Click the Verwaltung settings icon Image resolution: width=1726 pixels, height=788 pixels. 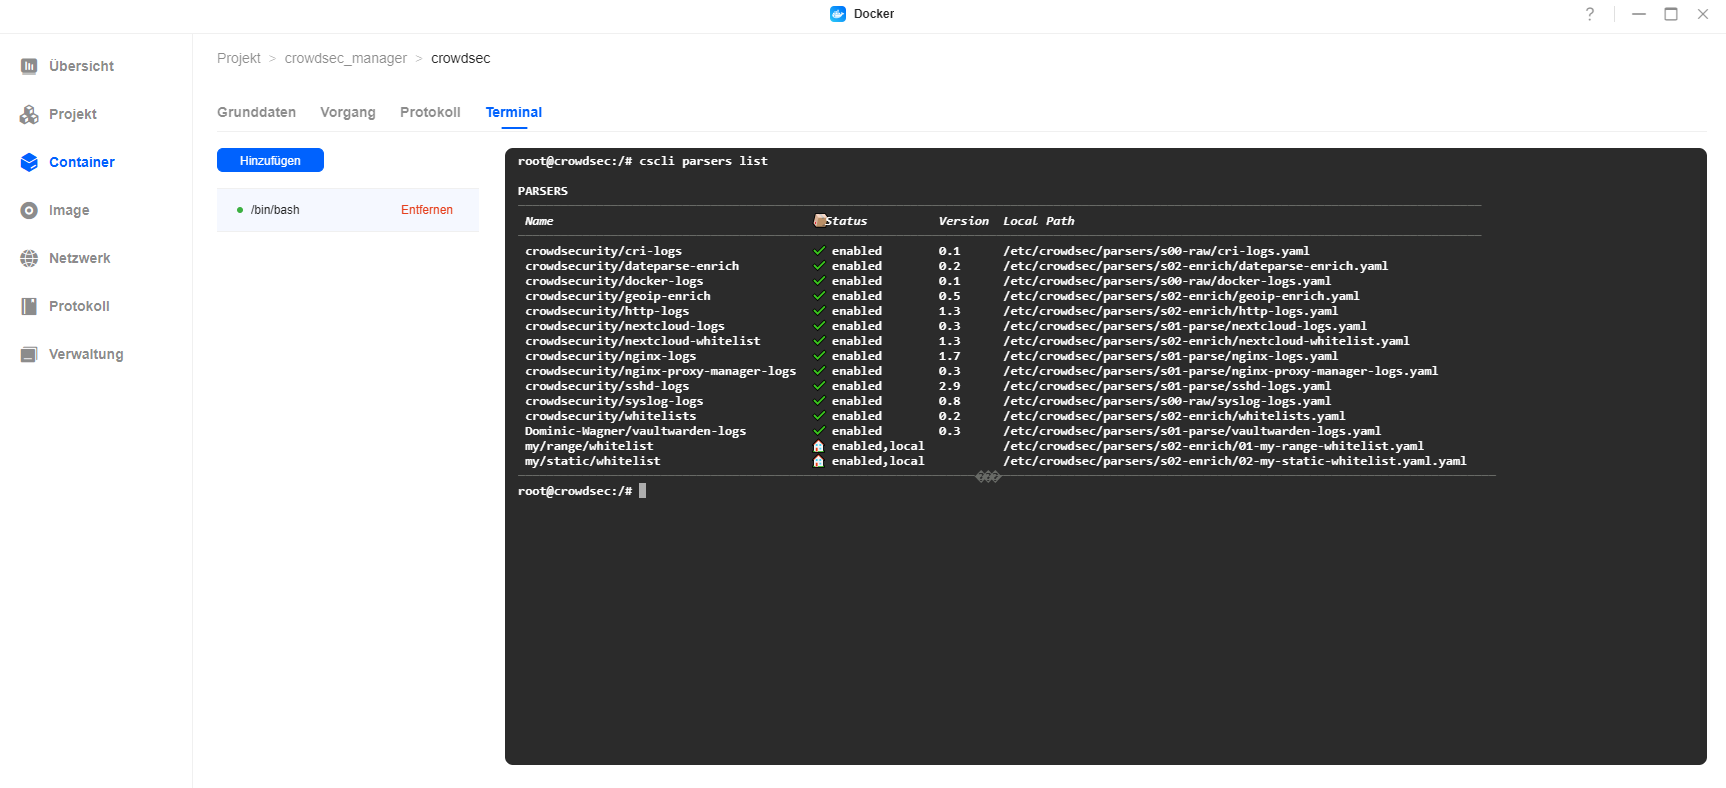(x=29, y=354)
